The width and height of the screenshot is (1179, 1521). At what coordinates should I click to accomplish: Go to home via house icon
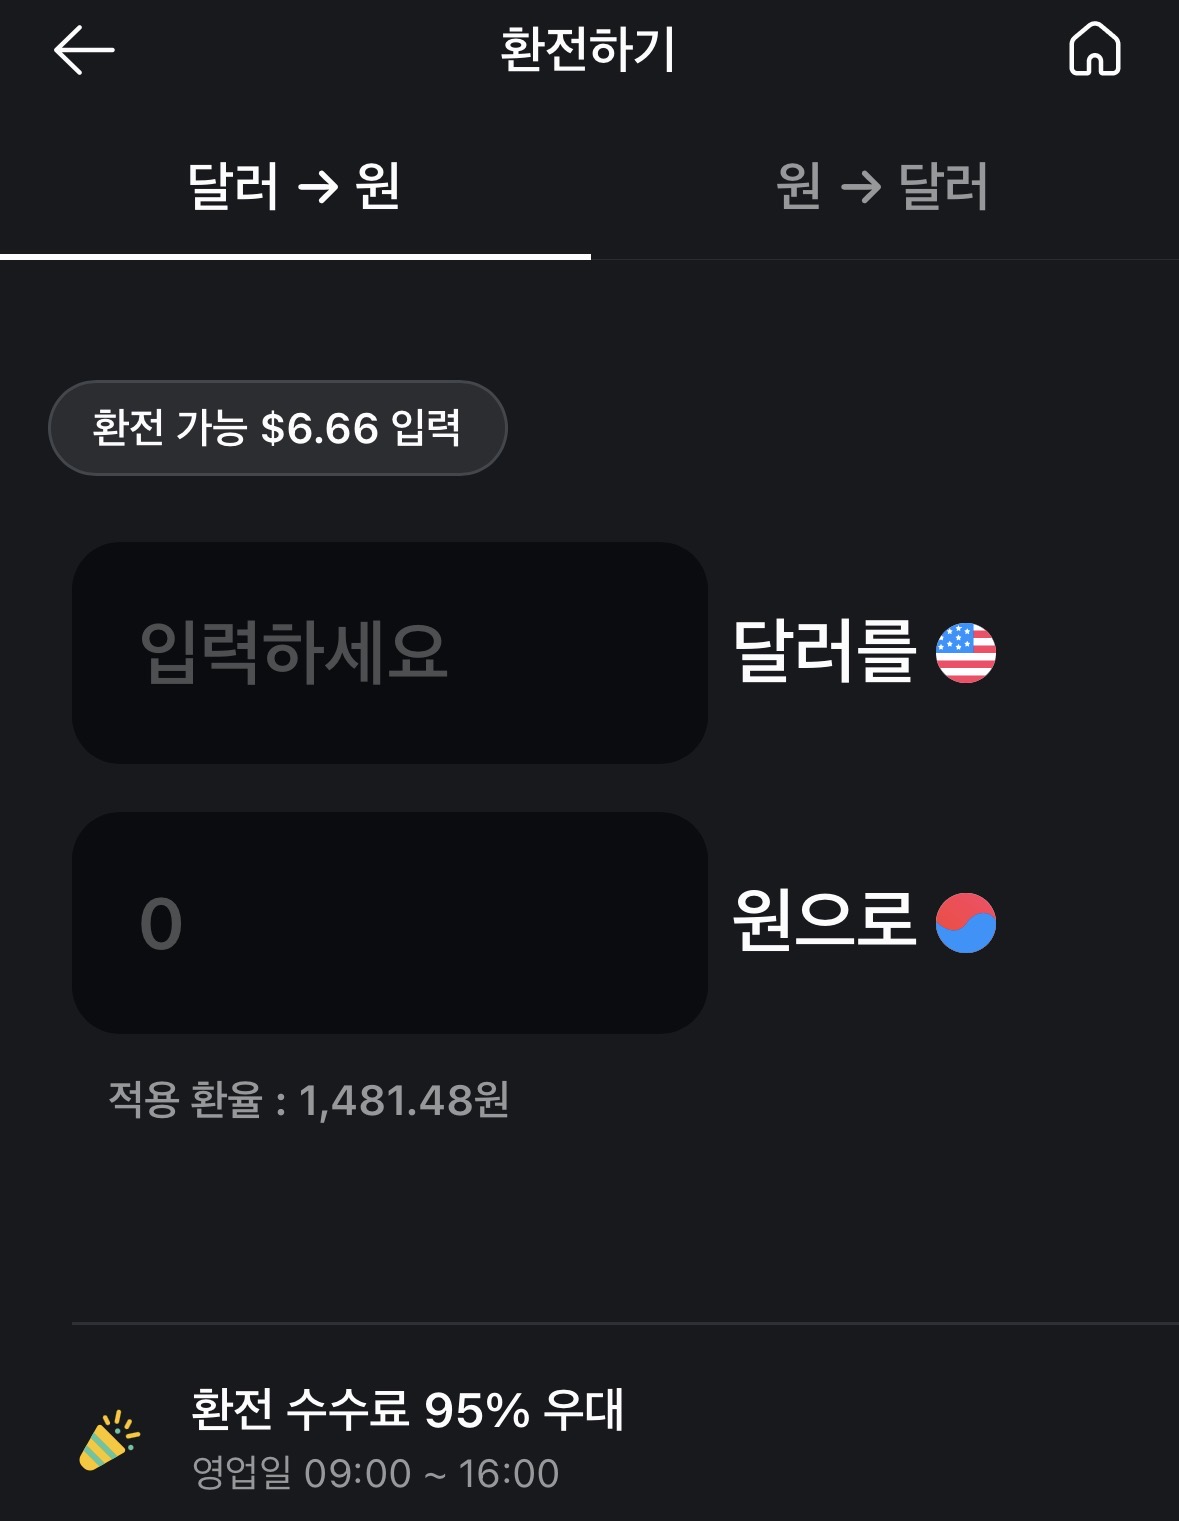(x=1094, y=49)
